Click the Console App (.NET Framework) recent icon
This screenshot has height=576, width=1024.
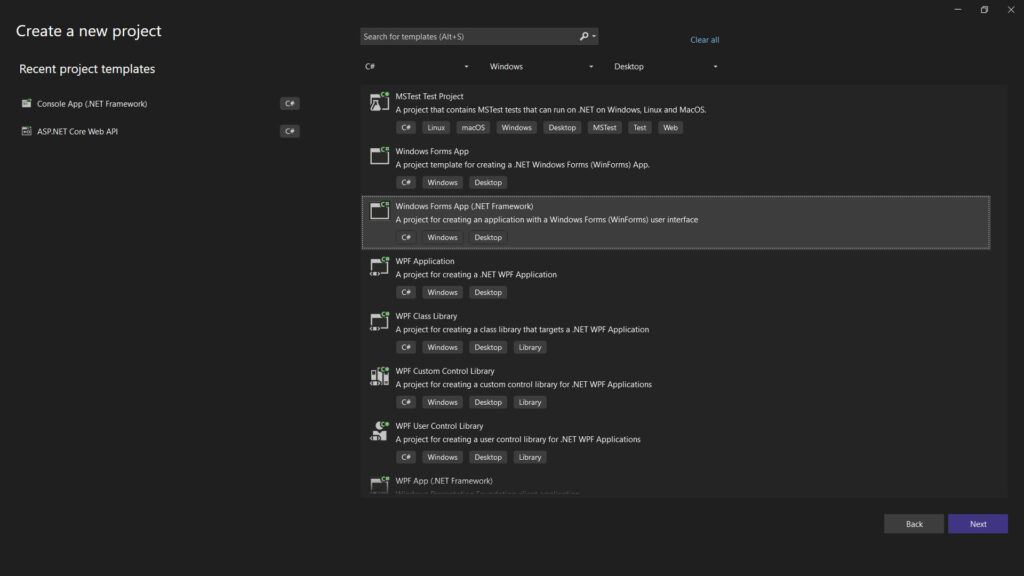coord(26,103)
